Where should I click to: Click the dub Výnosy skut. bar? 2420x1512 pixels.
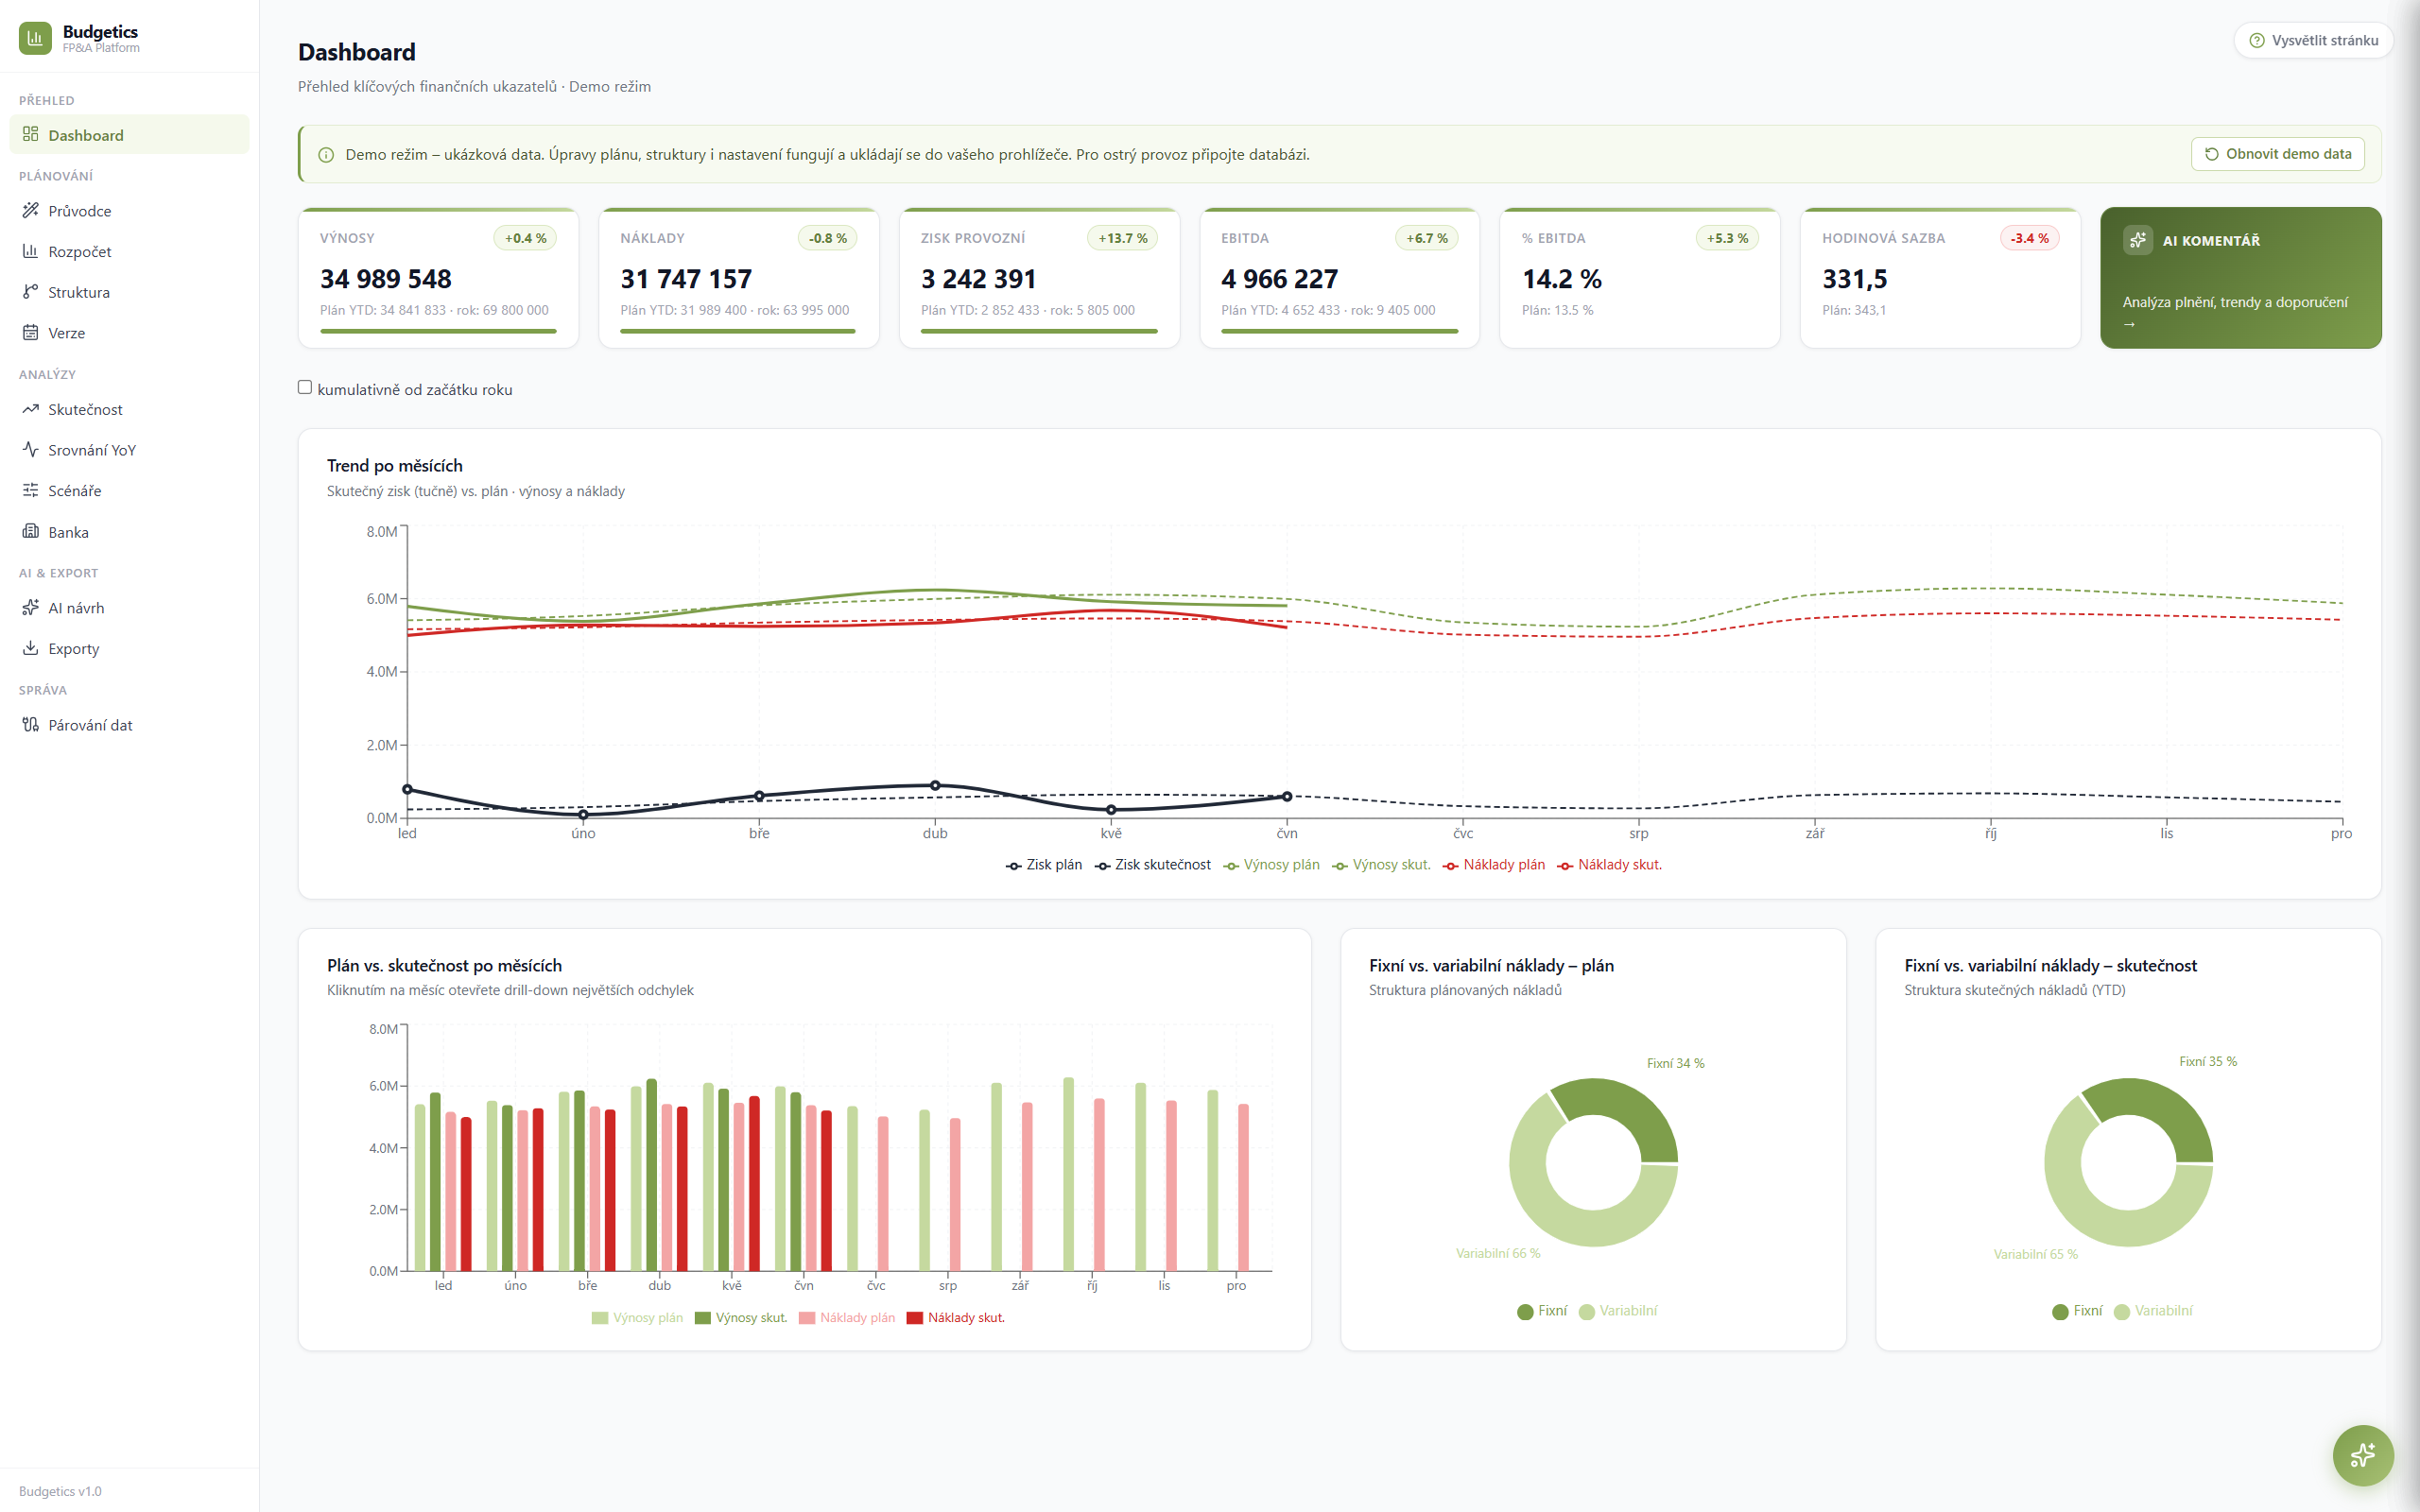(652, 1175)
